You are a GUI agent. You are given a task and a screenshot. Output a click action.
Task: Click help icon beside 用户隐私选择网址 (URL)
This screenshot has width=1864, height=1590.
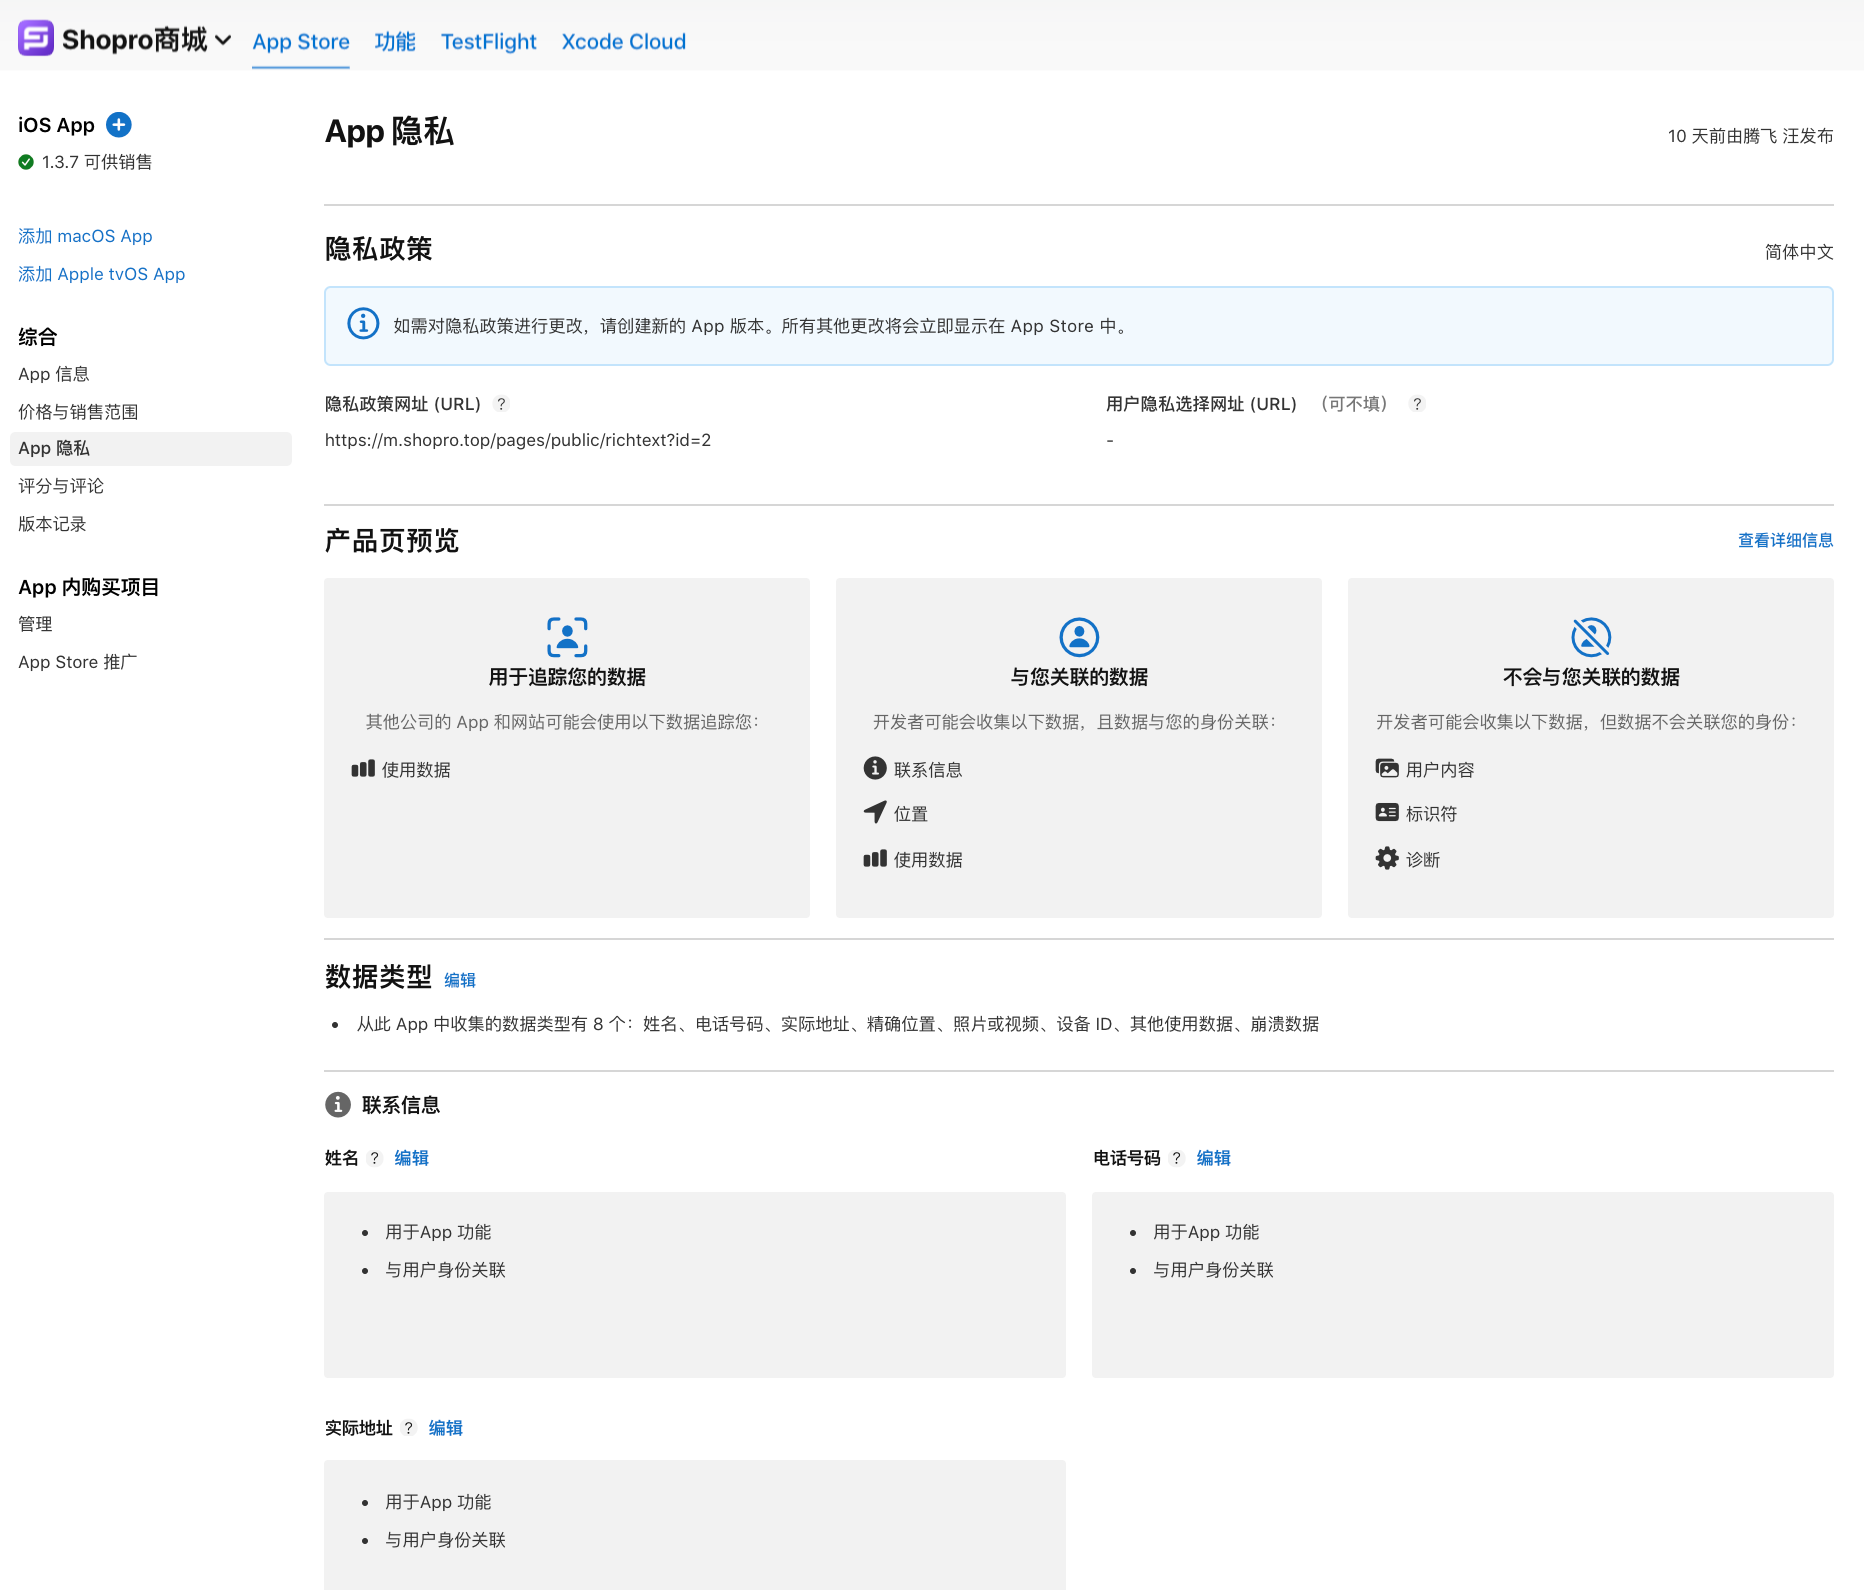click(x=1417, y=404)
